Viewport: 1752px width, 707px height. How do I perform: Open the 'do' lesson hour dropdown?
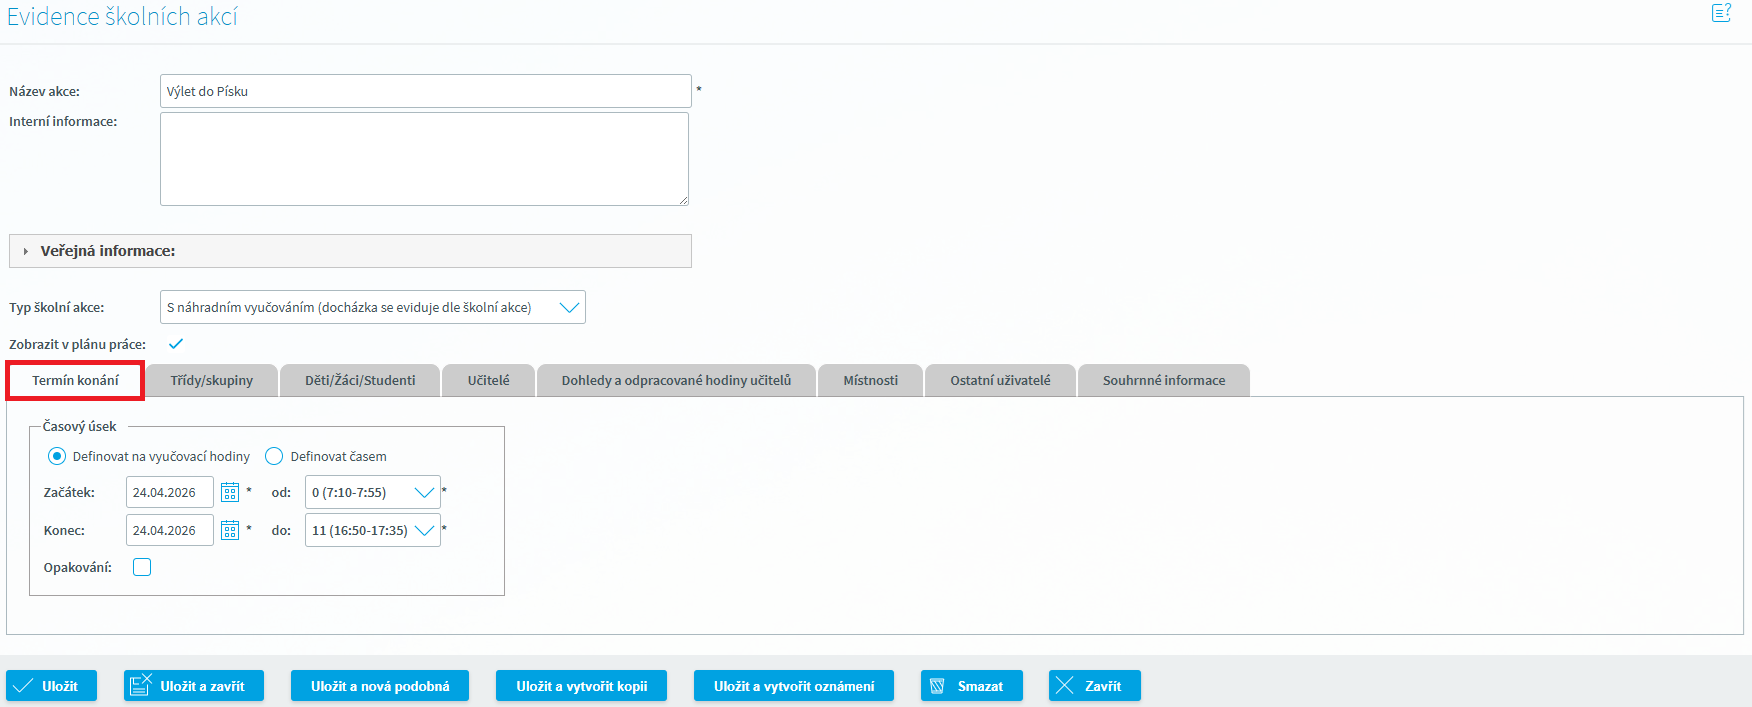[372, 530]
